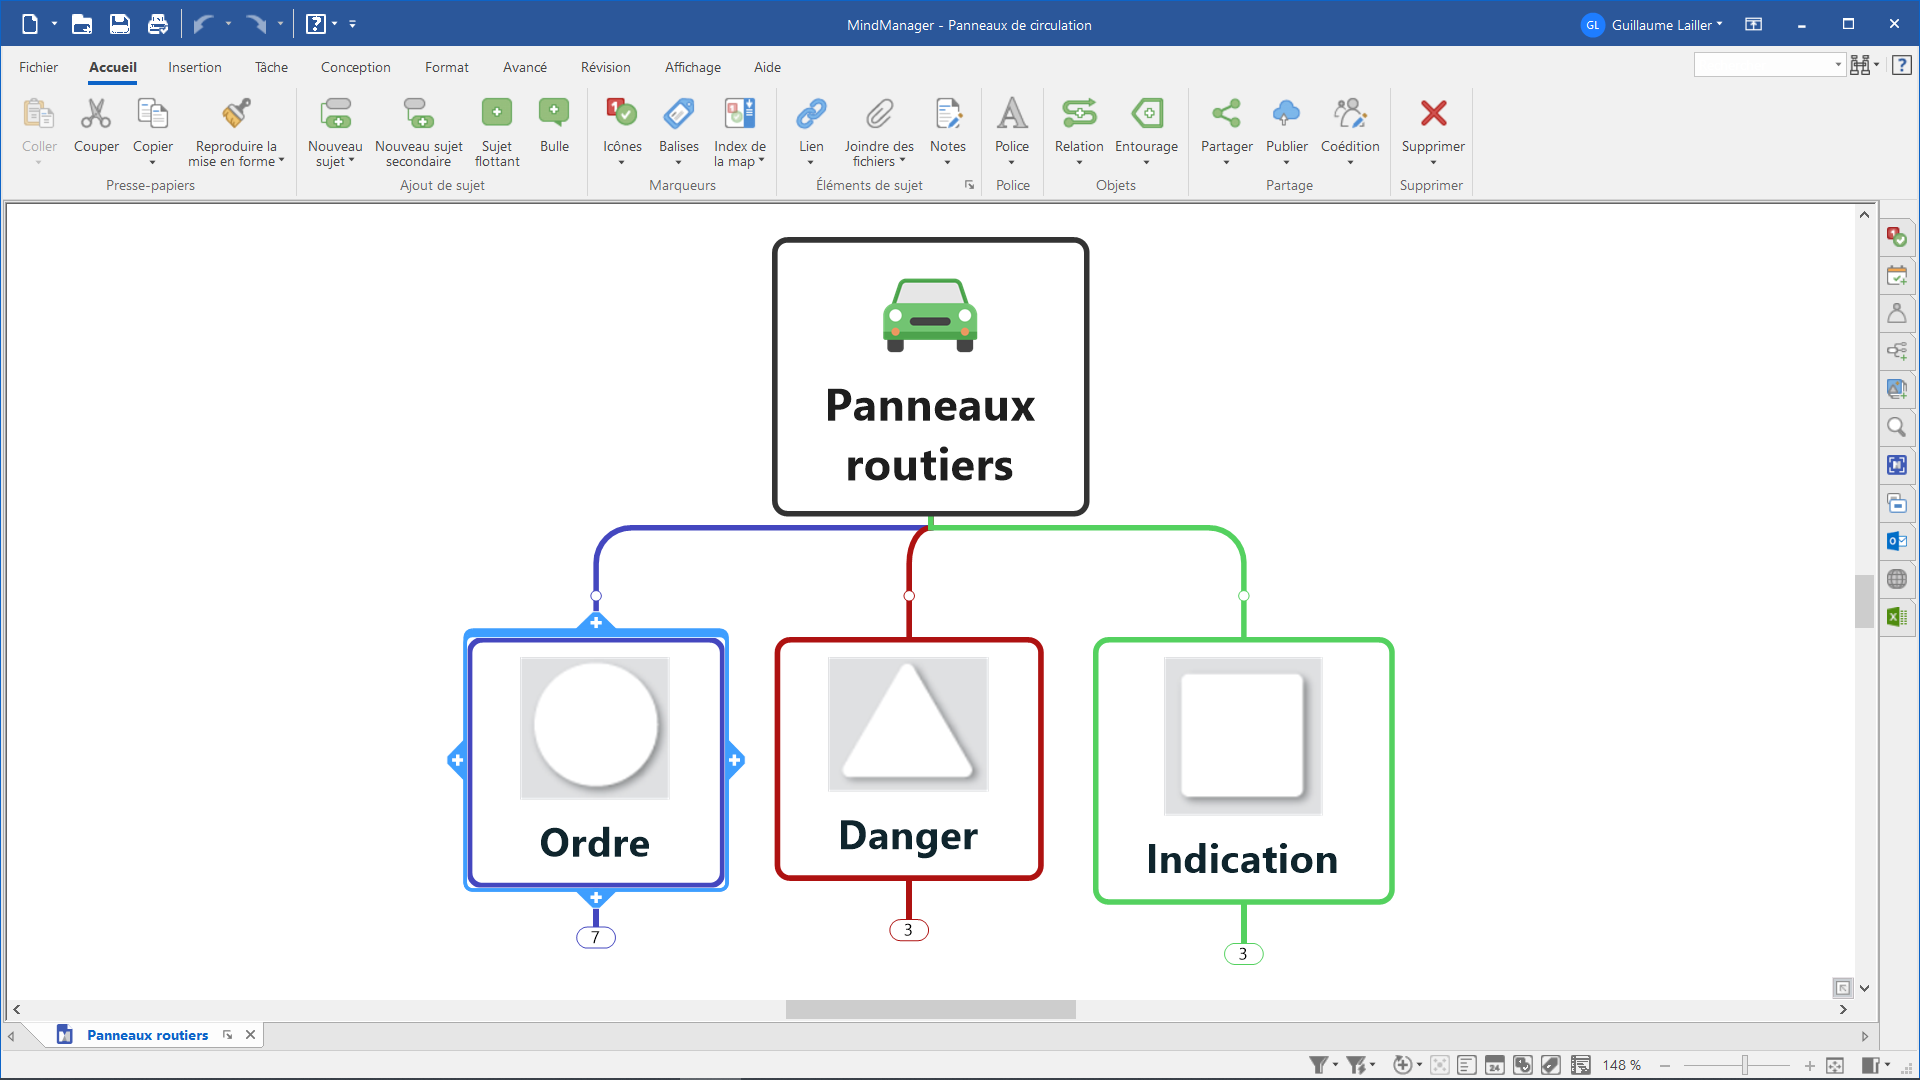Collapse the Ordre subtopic counter showing 7

[596, 937]
